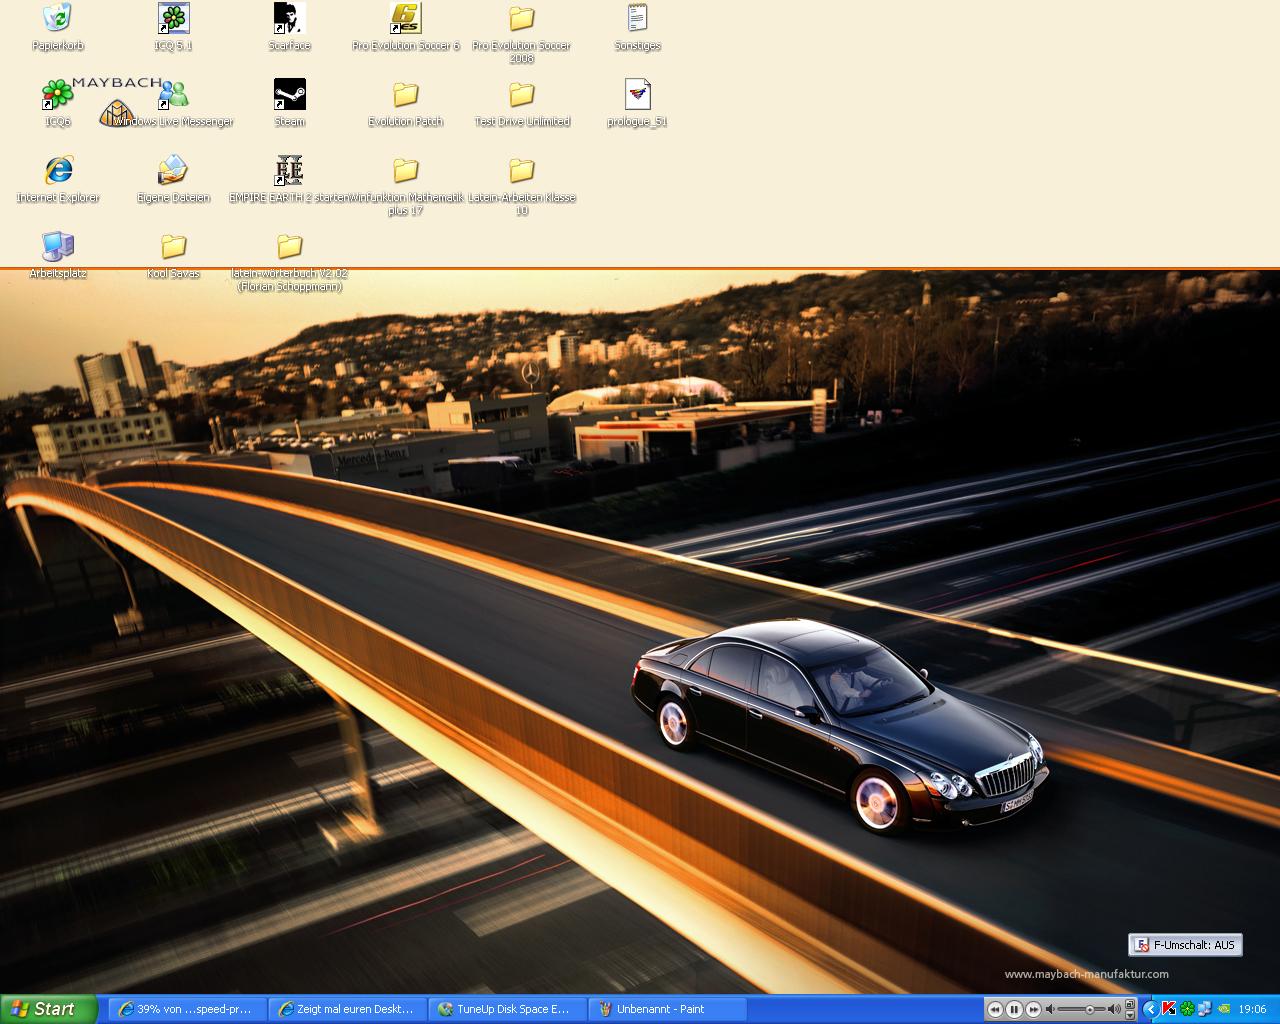Launch Pro Evolution Soccer 6 shortcut
Image resolution: width=1280 pixels, height=1024 pixels.
coord(406,28)
